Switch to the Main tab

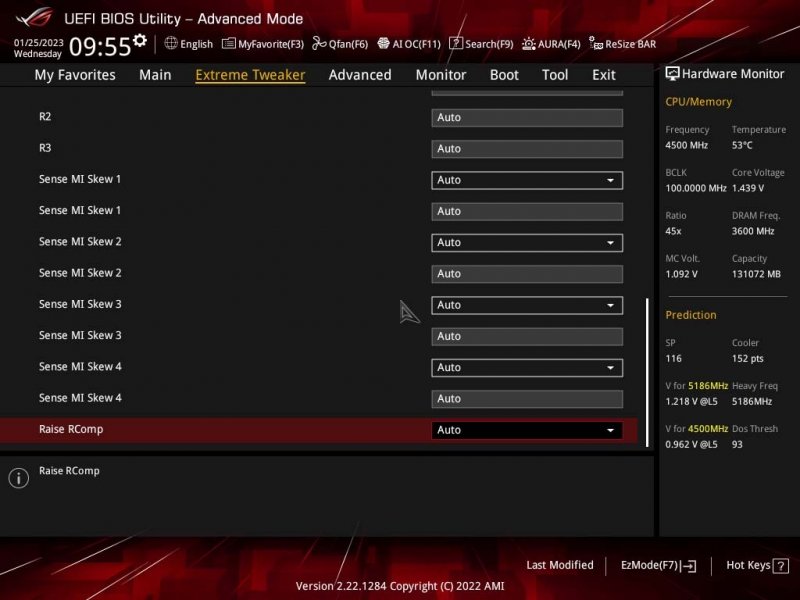click(x=155, y=75)
